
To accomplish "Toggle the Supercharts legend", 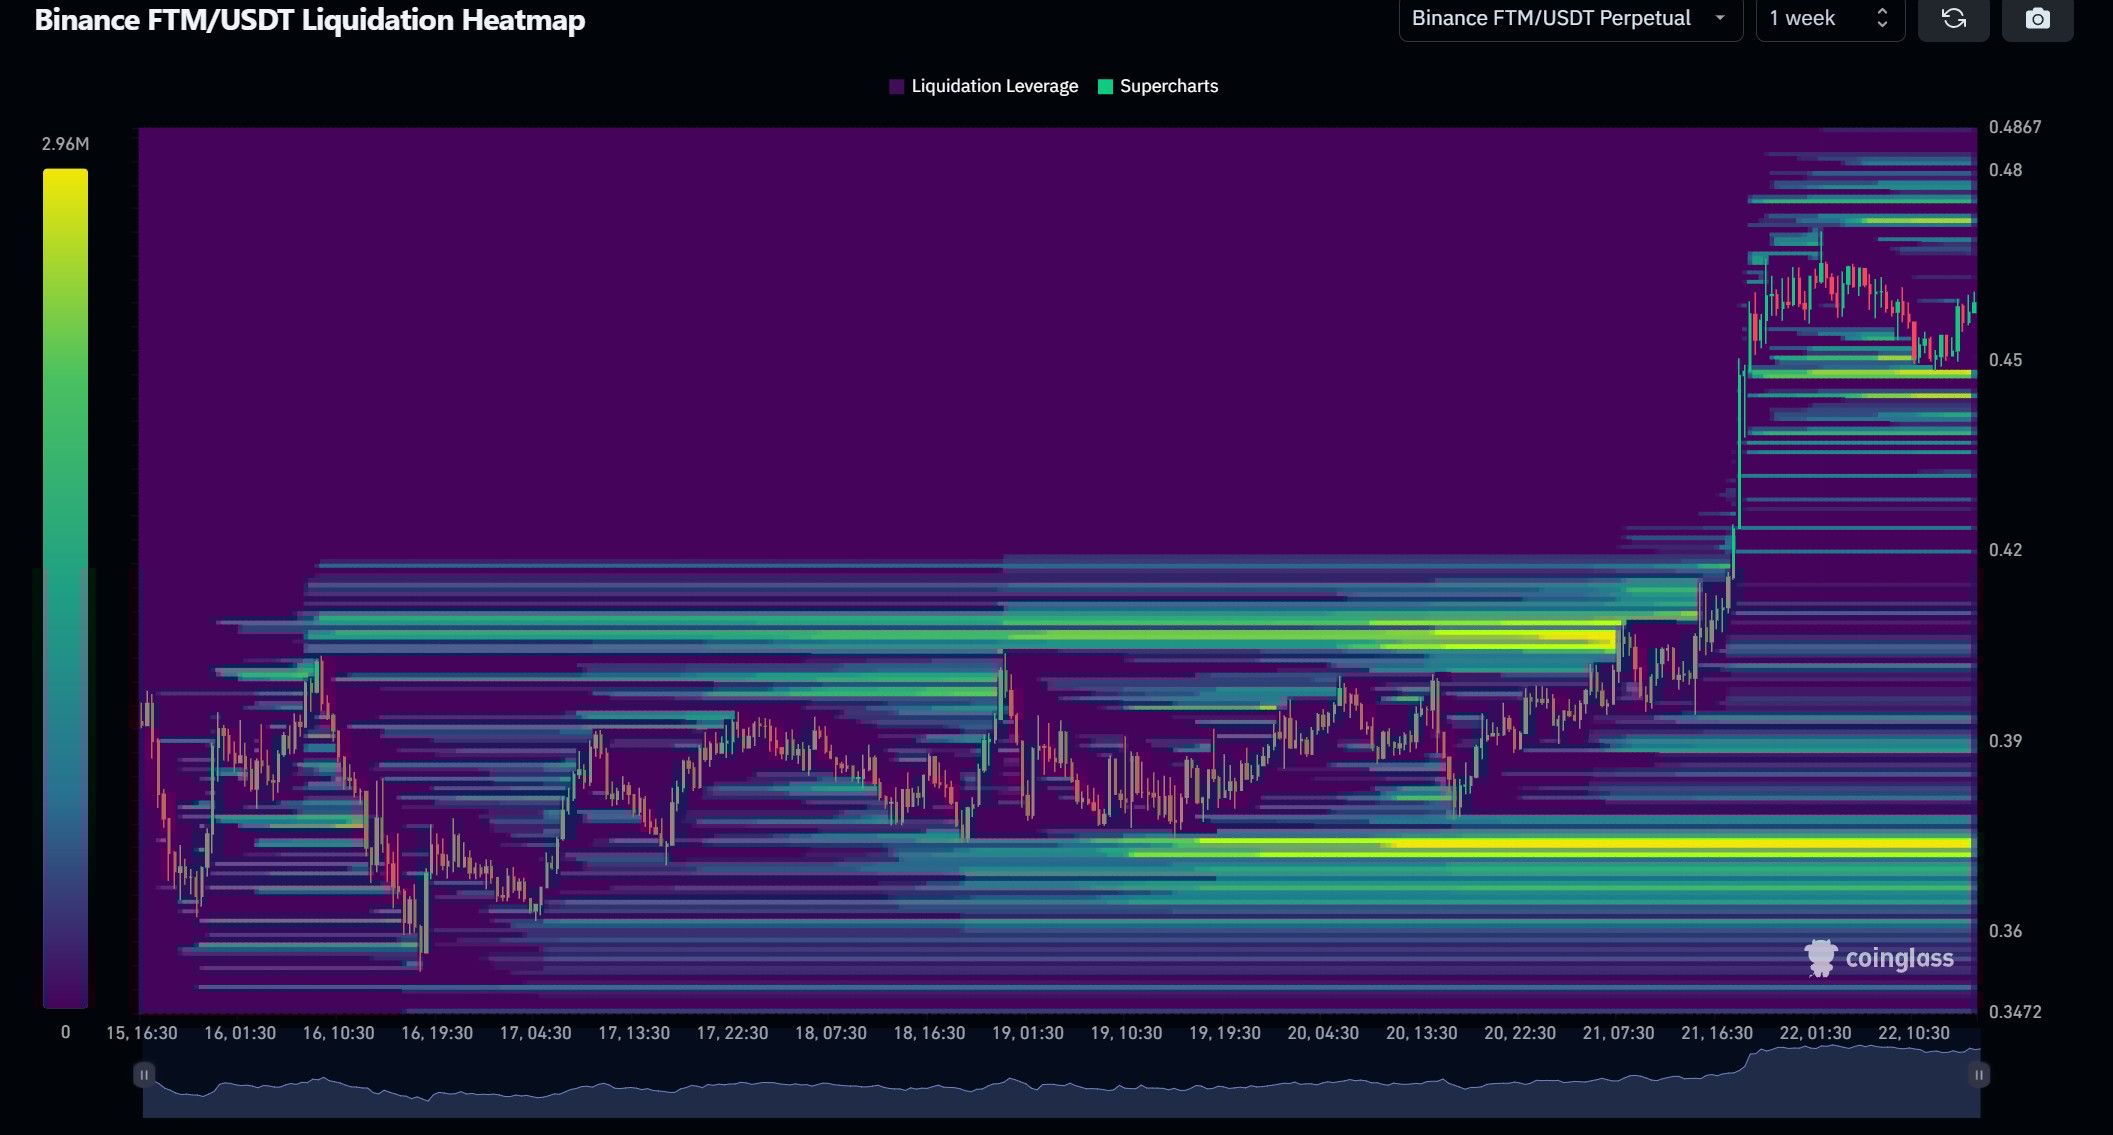I will (1157, 86).
